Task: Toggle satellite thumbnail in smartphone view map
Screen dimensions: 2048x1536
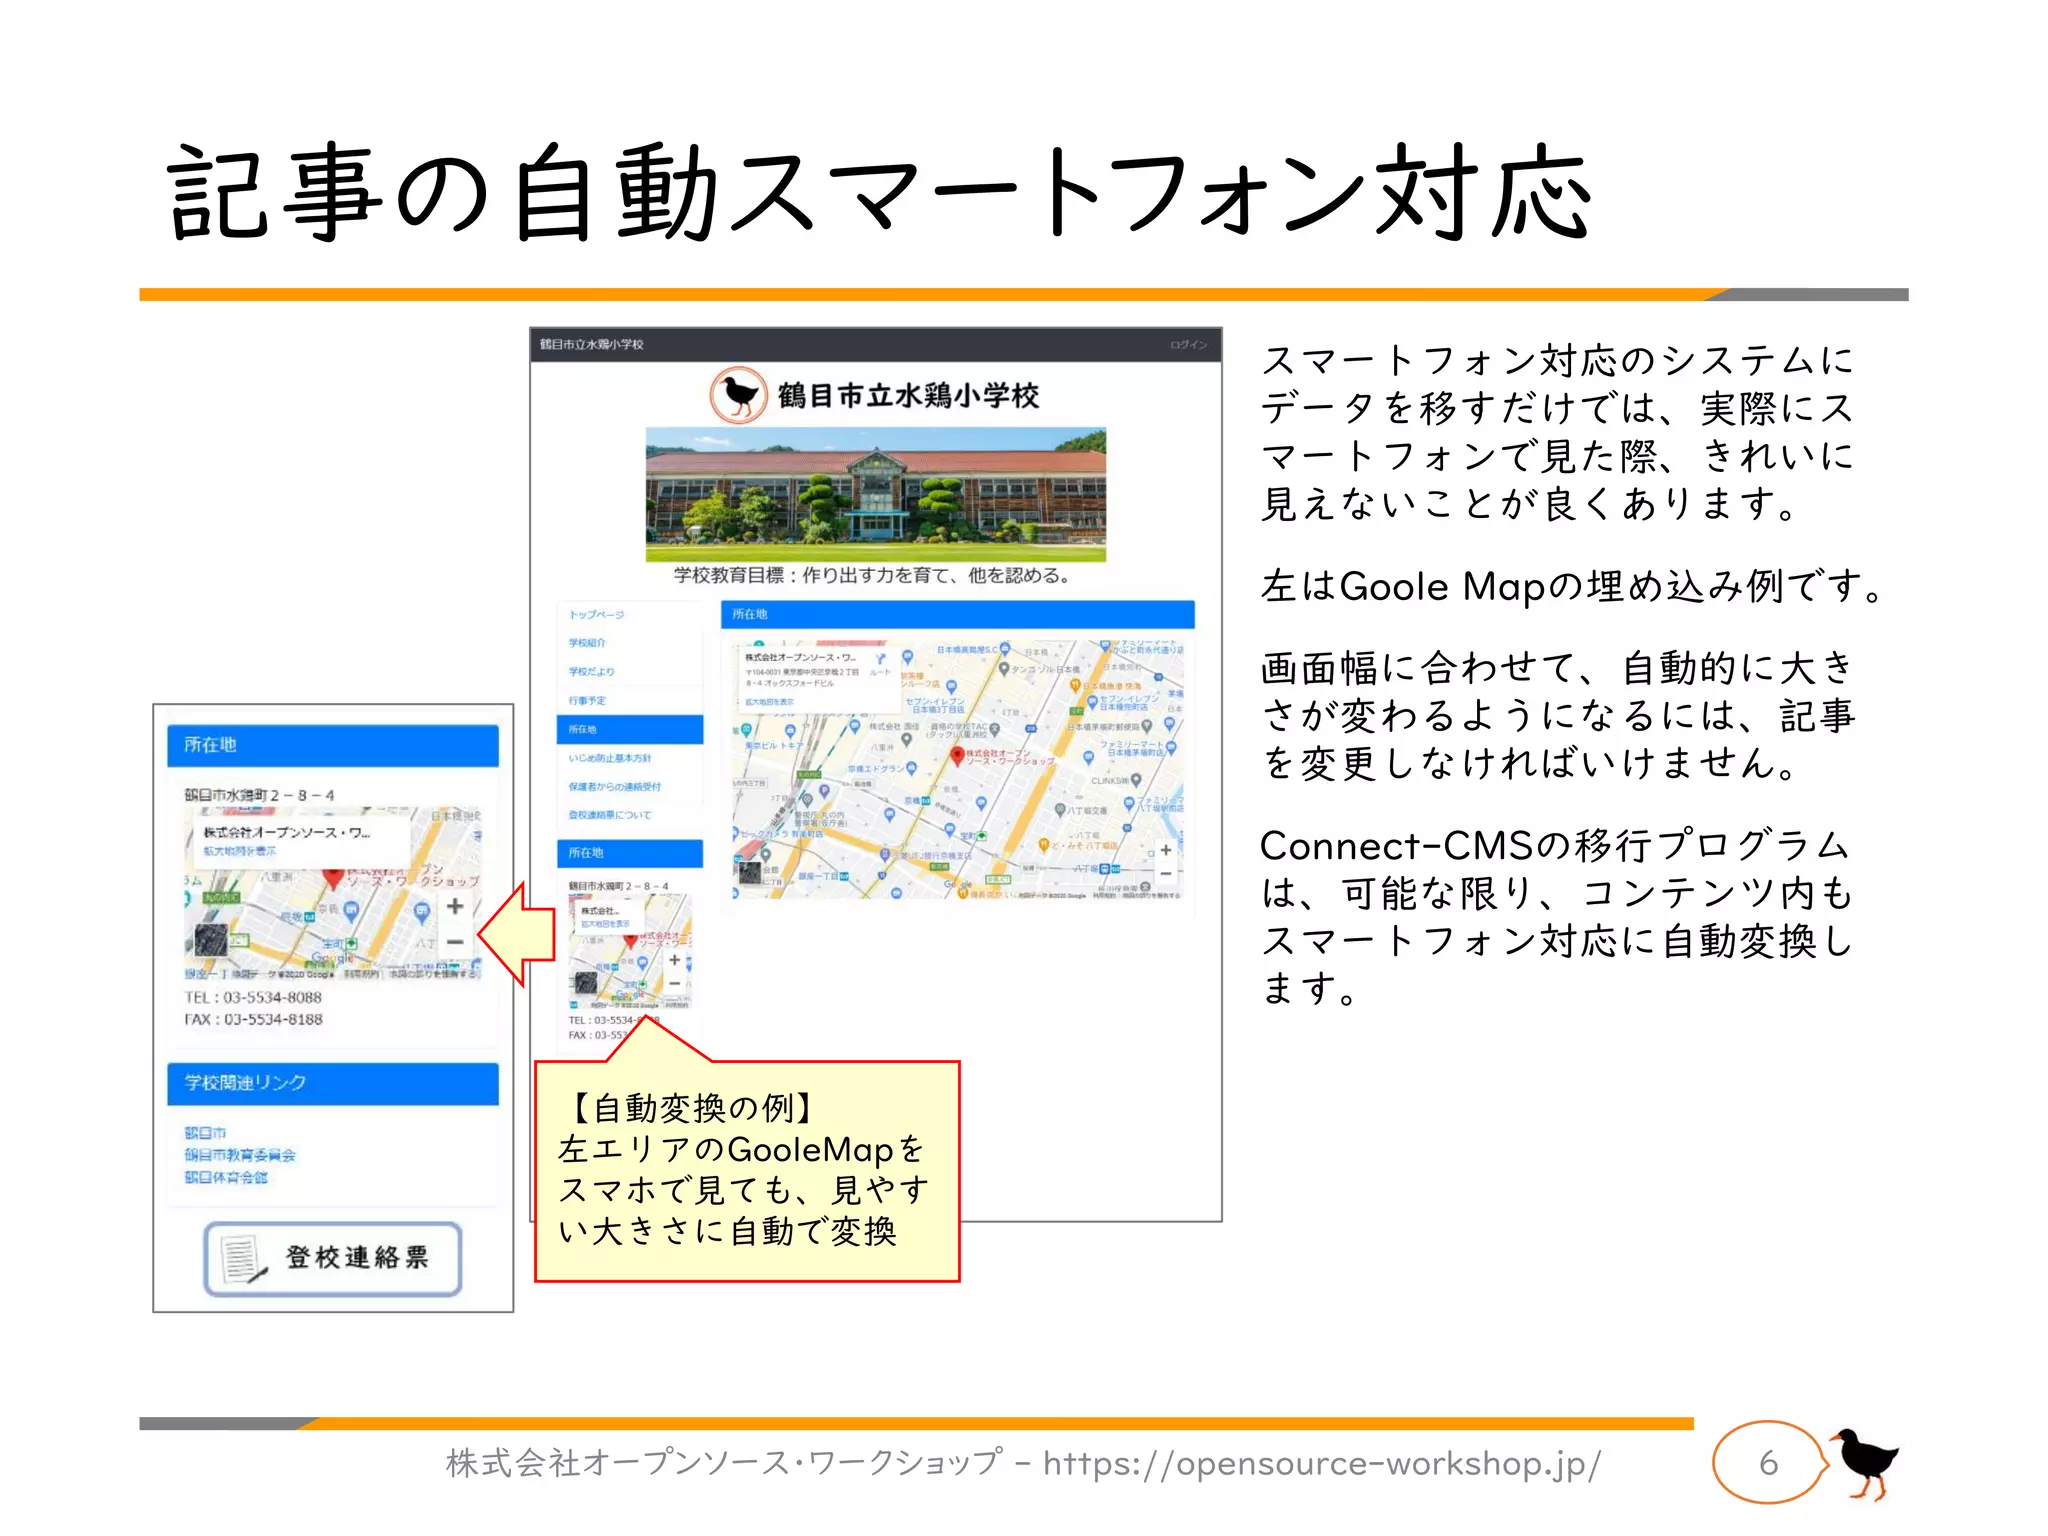Action: (211, 941)
